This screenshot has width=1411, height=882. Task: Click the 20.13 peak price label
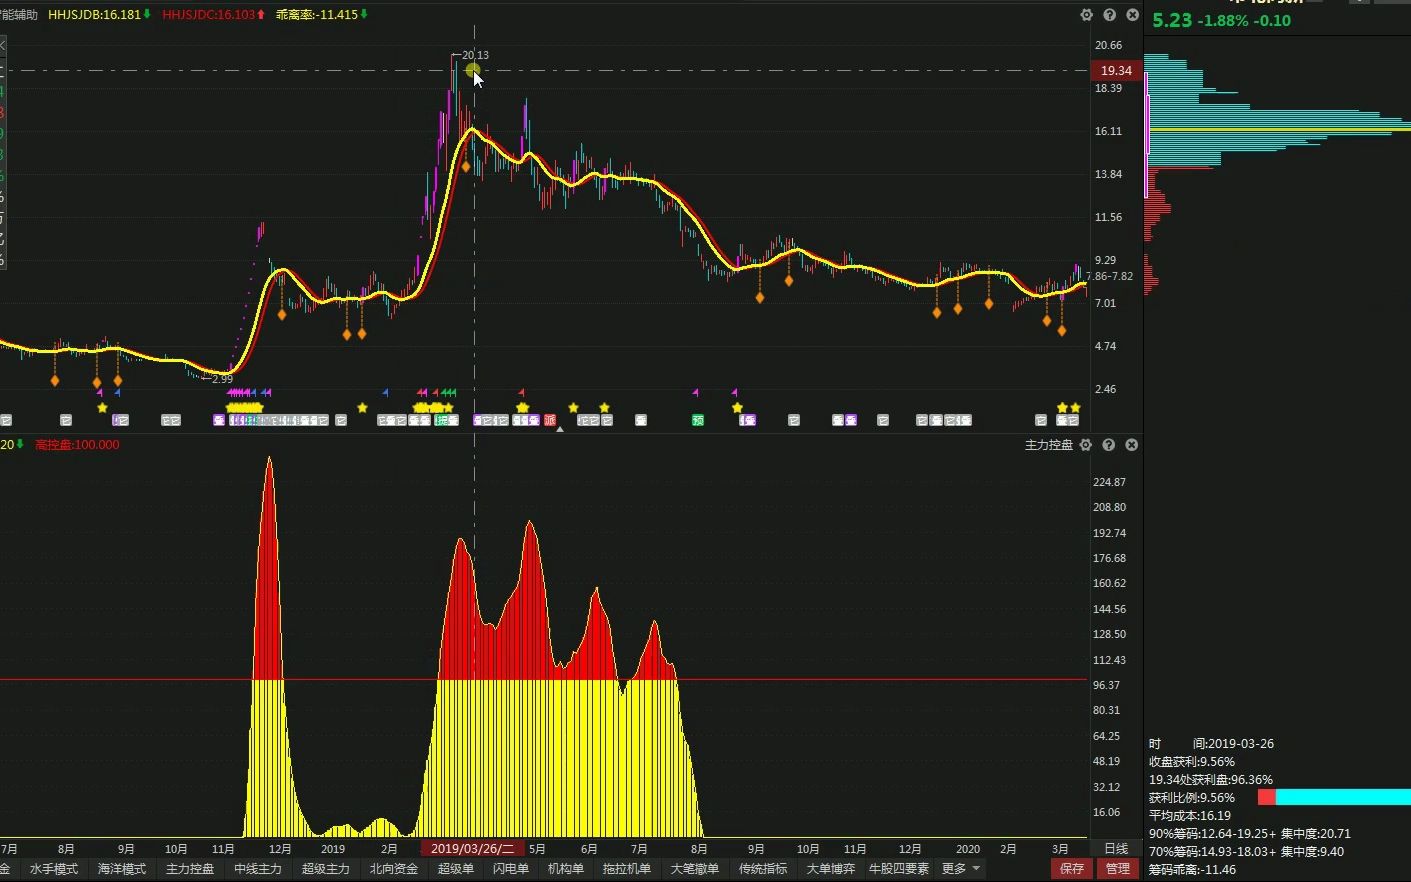coord(475,55)
